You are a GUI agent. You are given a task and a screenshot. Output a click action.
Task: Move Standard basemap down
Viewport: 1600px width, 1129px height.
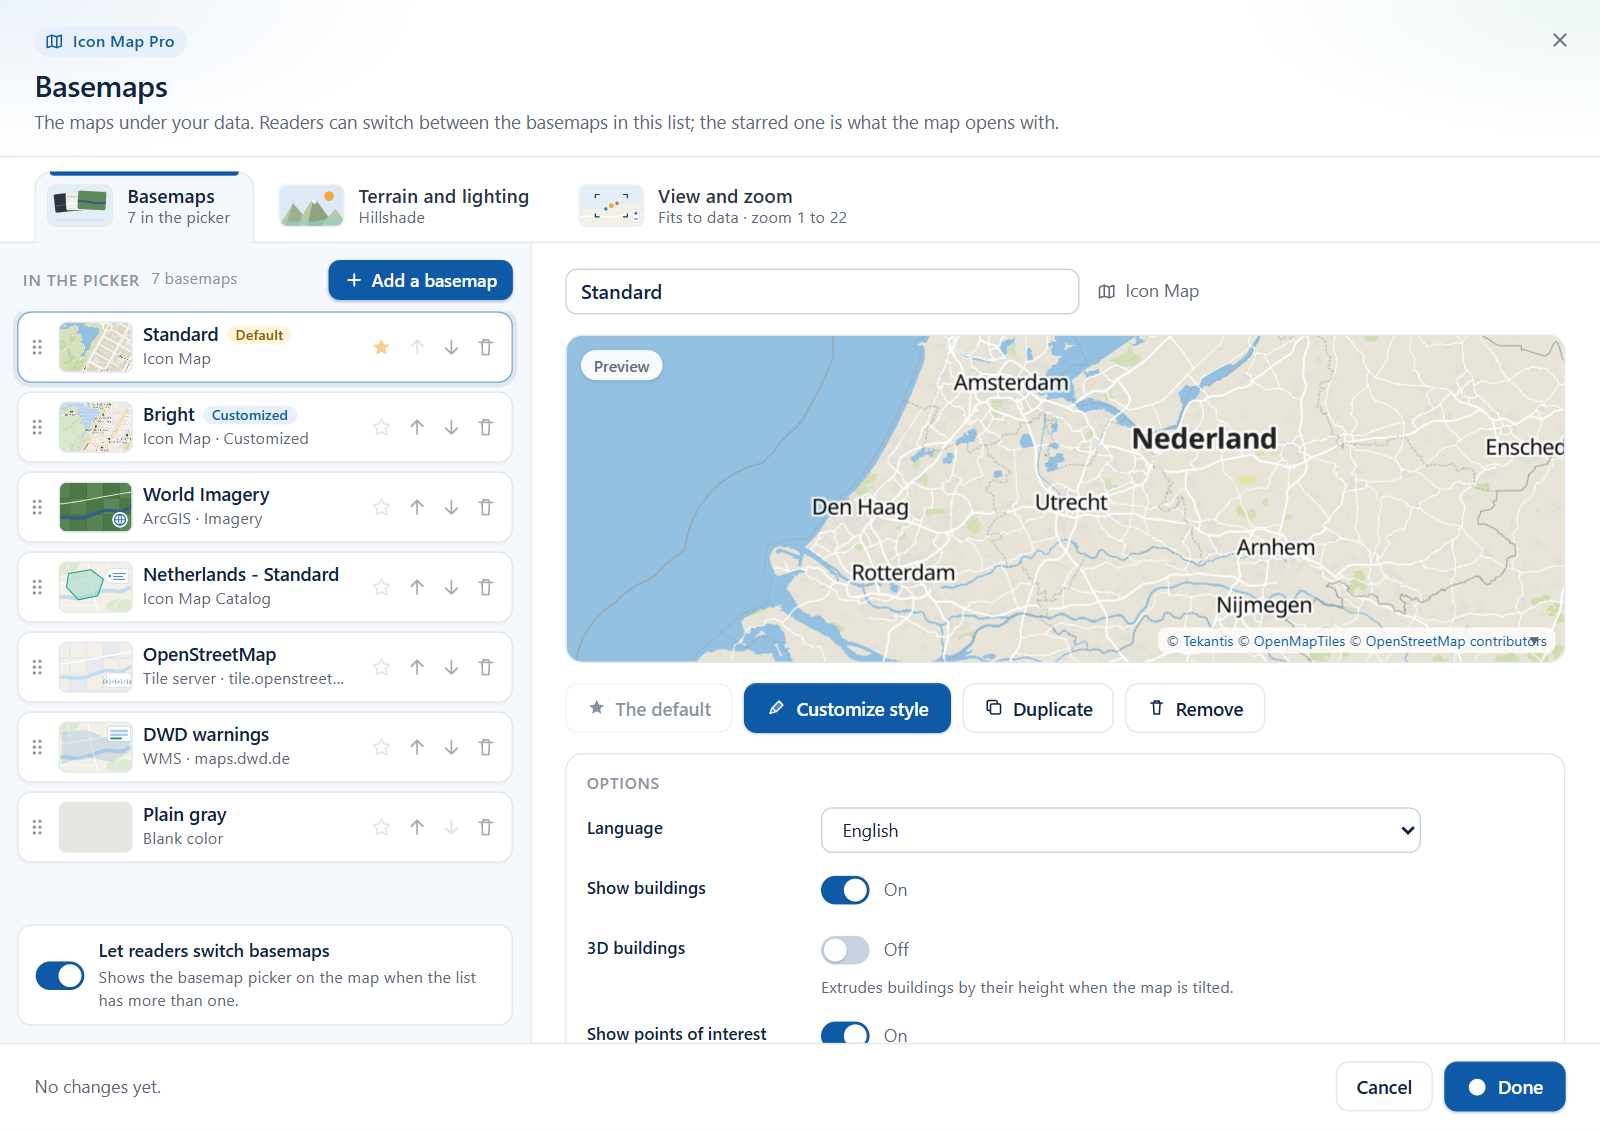click(452, 347)
